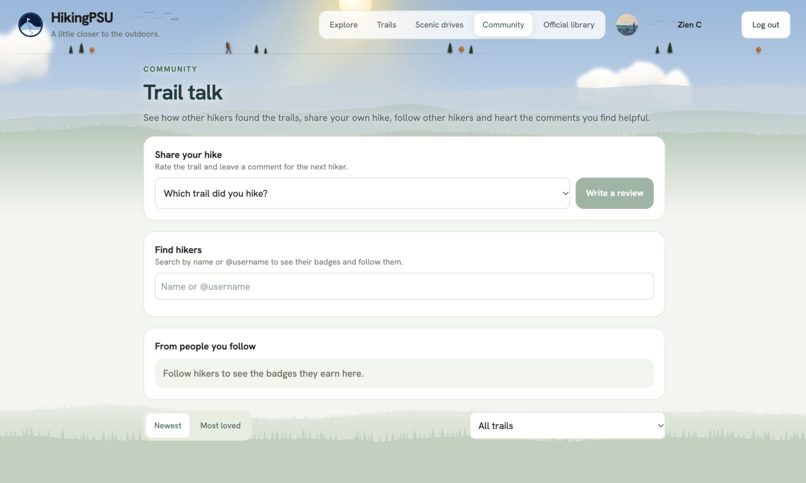Click the Share your hike heading
This screenshot has height=483, width=806.
188,155
